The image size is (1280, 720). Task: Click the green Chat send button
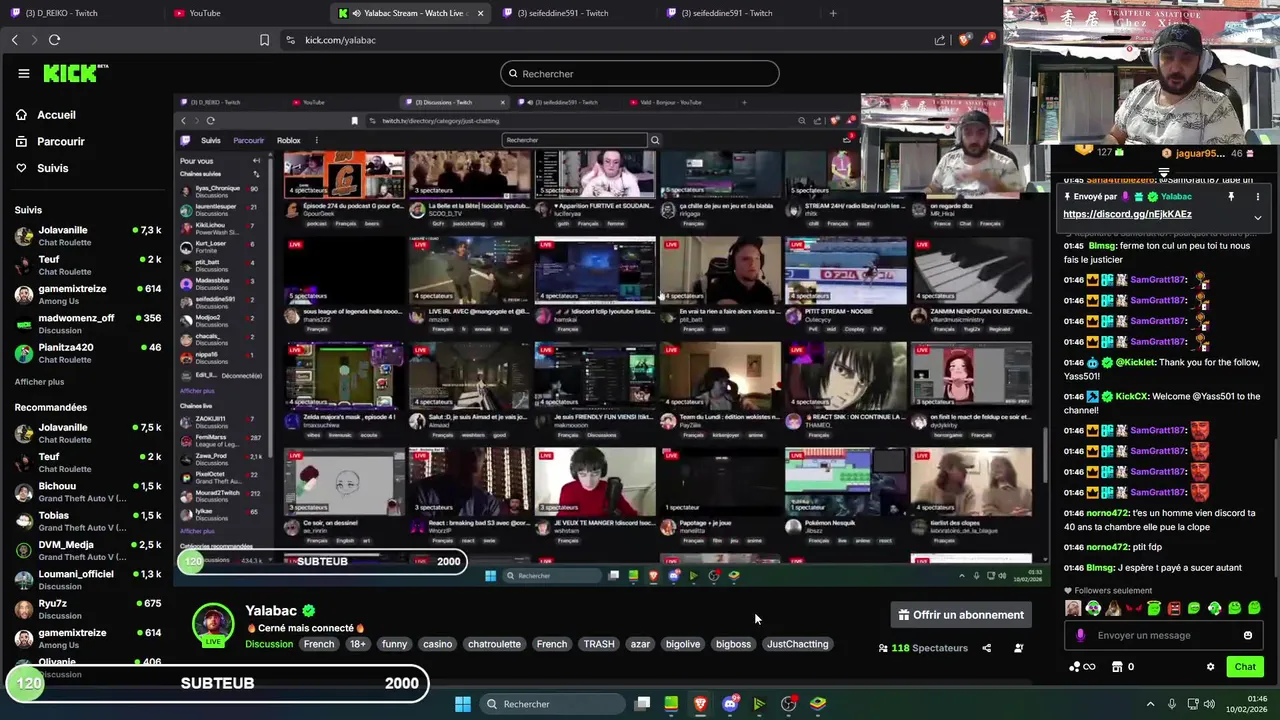[x=1245, y=667]
